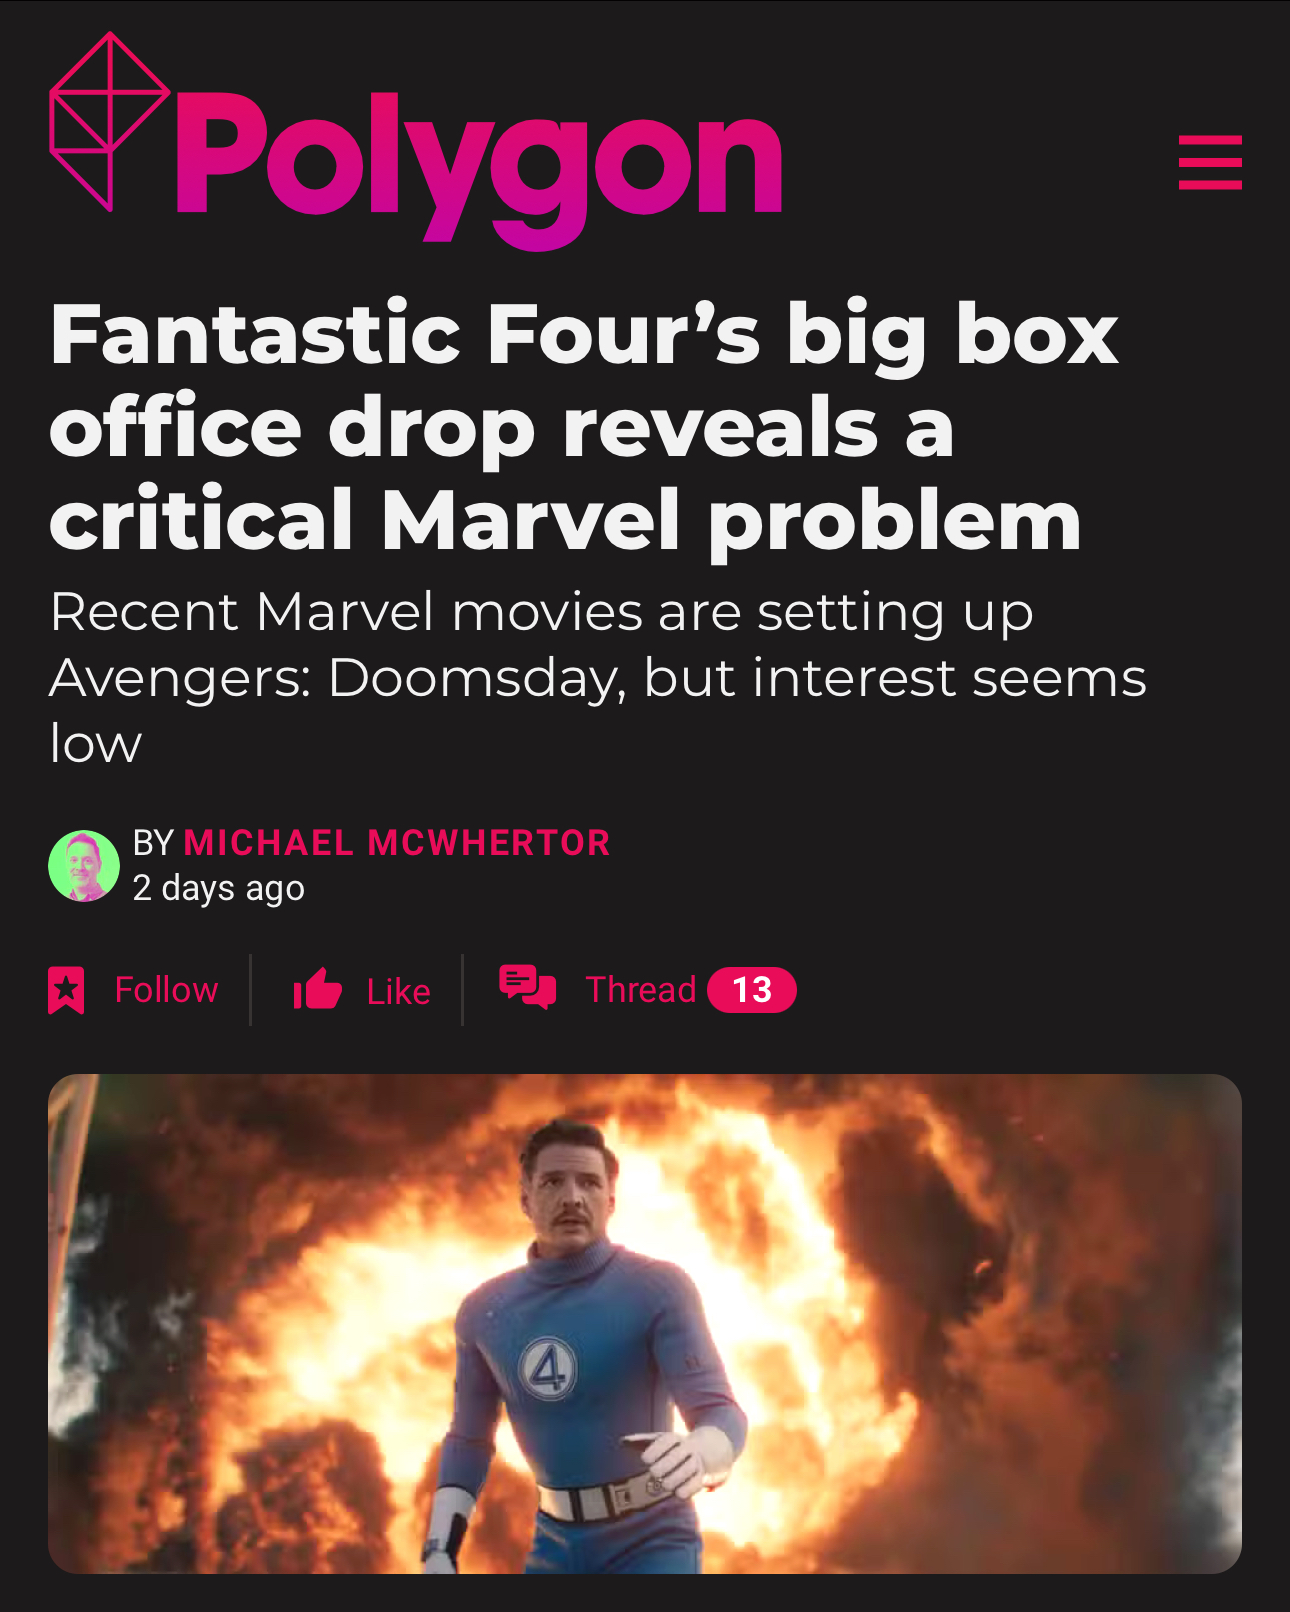
Task: Click the Fantastic Four article headline
Action: (x=584, y=427)
